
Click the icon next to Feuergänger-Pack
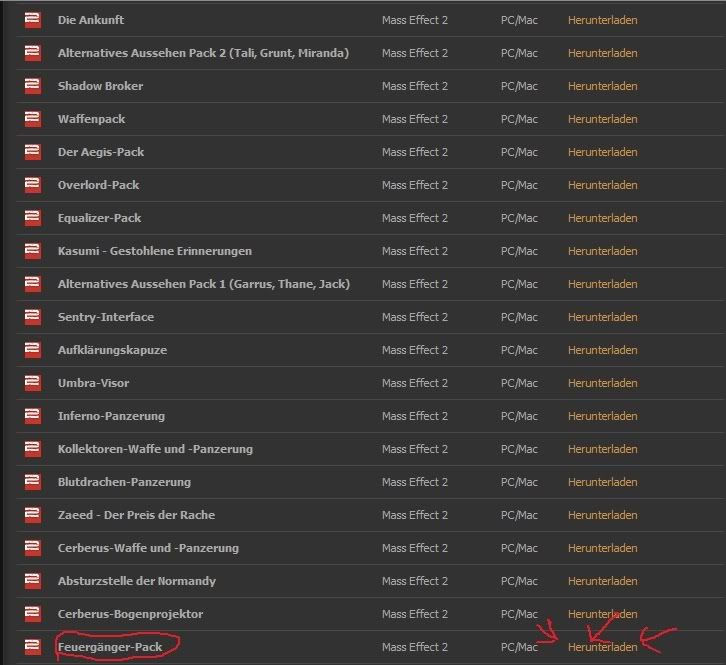pos(32,647)
